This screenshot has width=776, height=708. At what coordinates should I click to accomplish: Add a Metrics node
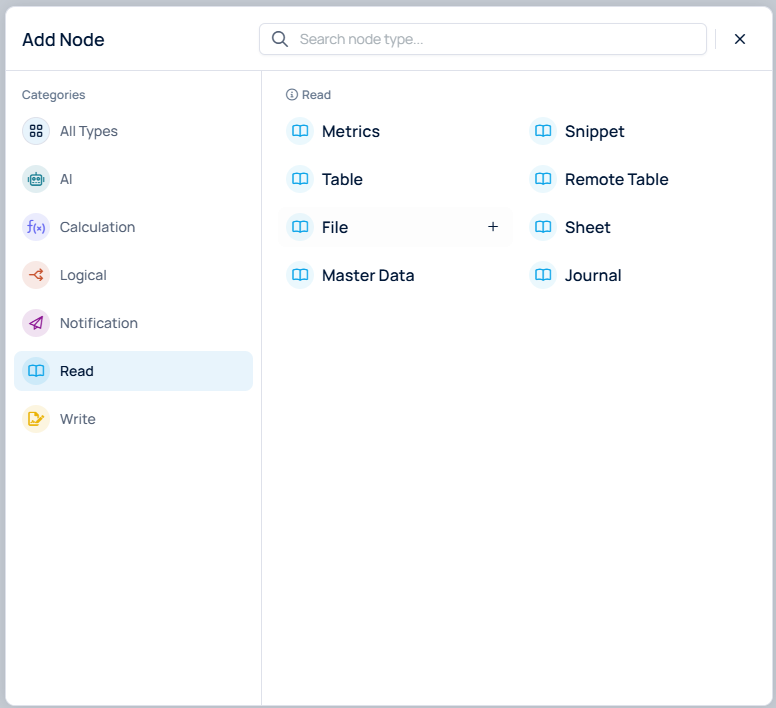click(350, 131)
